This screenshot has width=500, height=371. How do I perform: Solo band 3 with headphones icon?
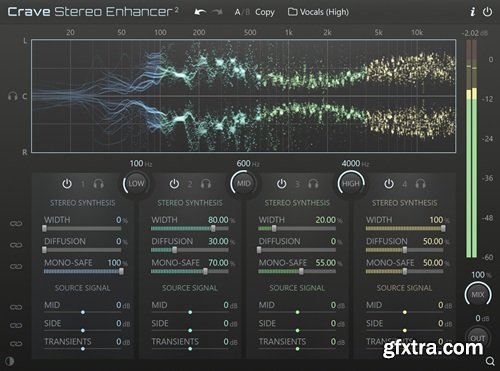pos(313,184)
